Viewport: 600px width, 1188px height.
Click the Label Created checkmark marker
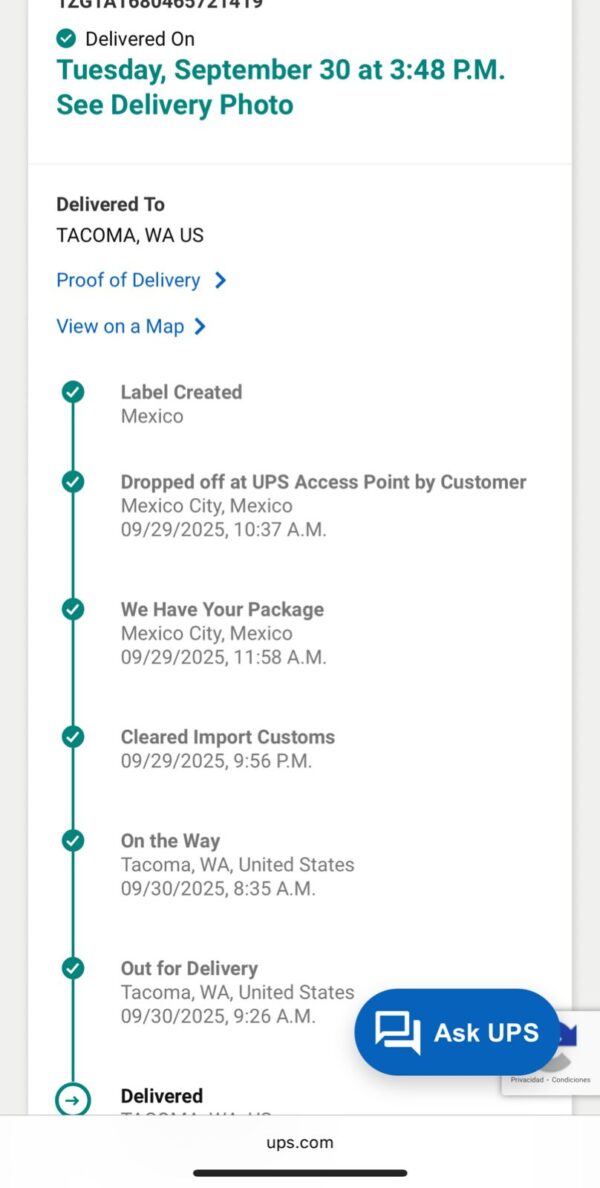(x=73, y=393)
